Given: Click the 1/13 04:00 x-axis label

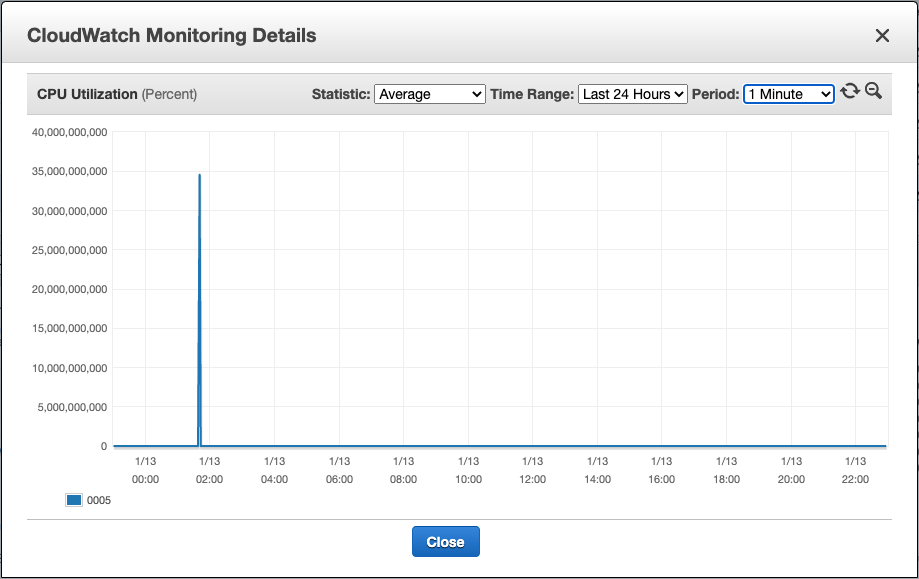Looking at the screenshot, I should (x=274, y=470).
